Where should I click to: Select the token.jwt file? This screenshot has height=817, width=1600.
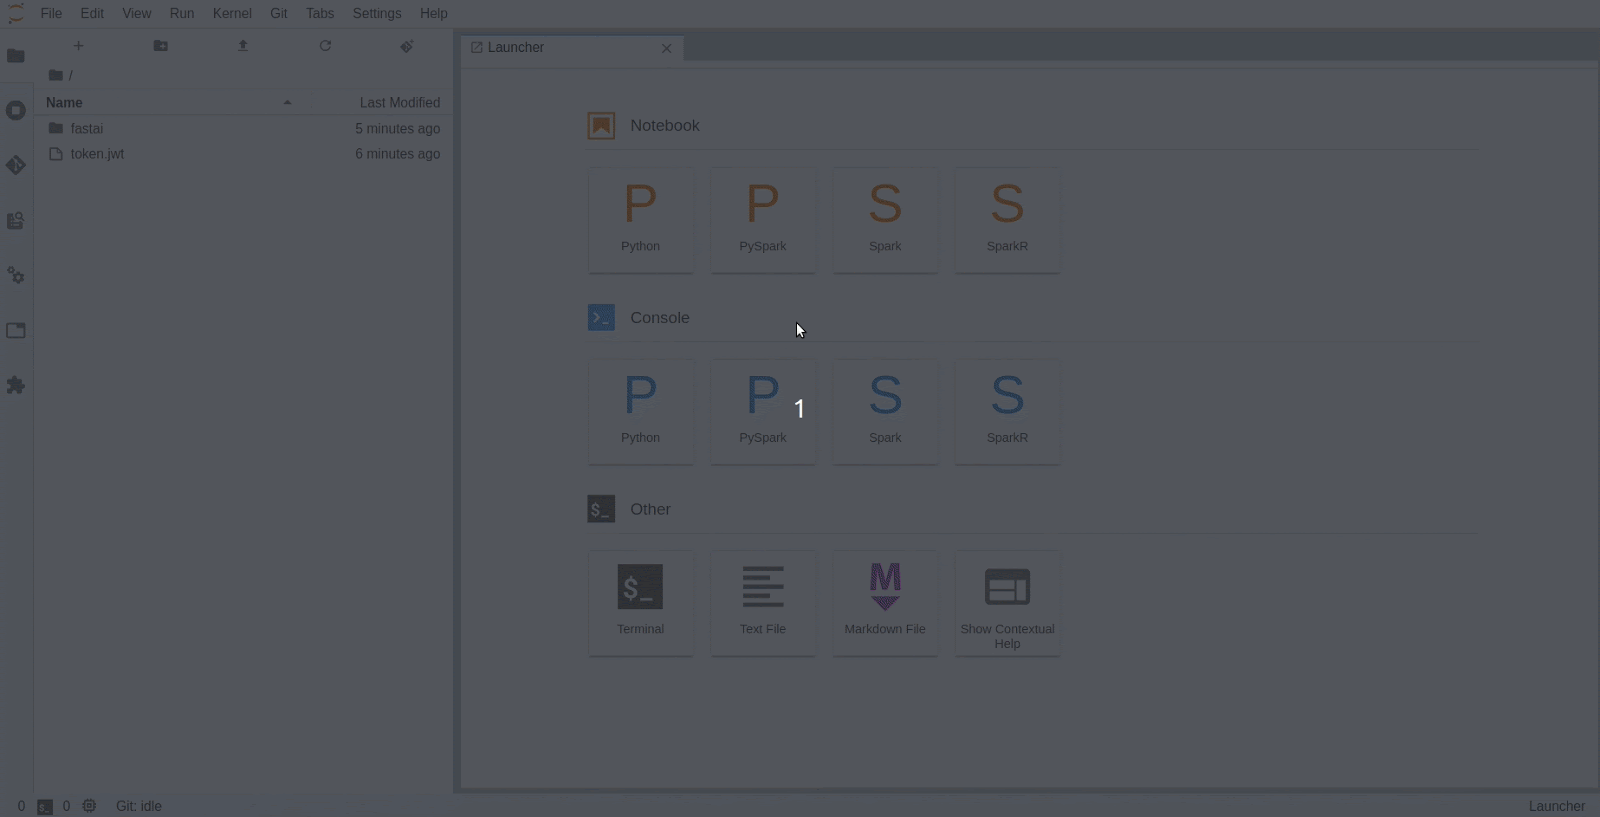(x=97, y=154)
